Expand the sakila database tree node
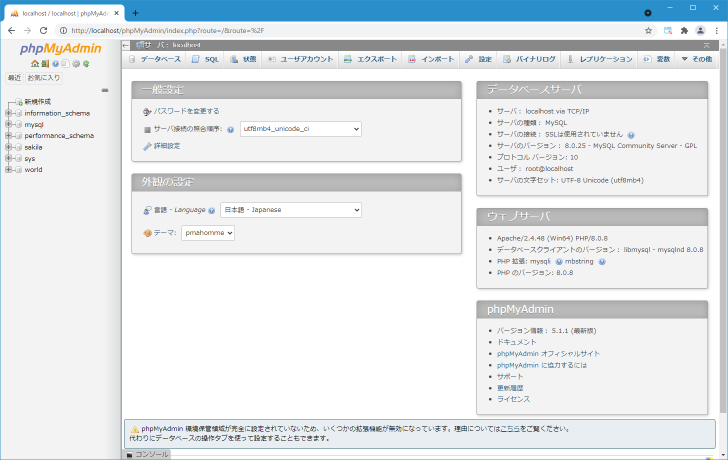Image resolution: width=728 pixels, height=460 pixels. click(8, 147)
